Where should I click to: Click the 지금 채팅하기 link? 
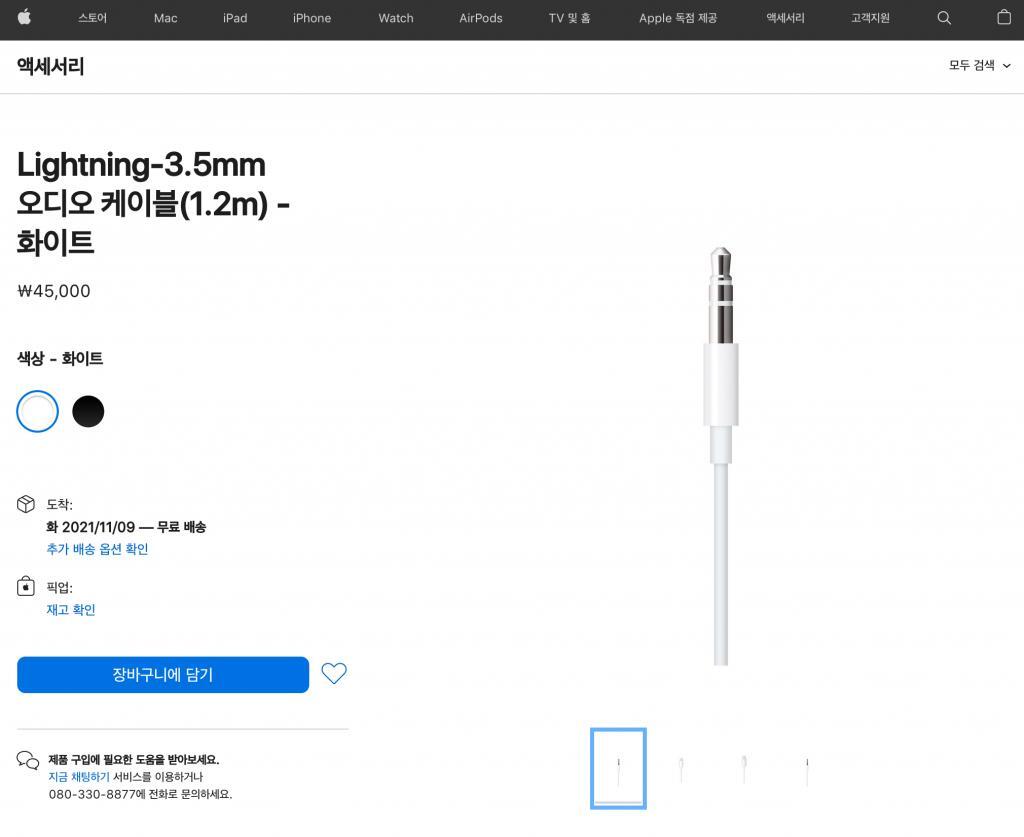[x=79, y=777]
